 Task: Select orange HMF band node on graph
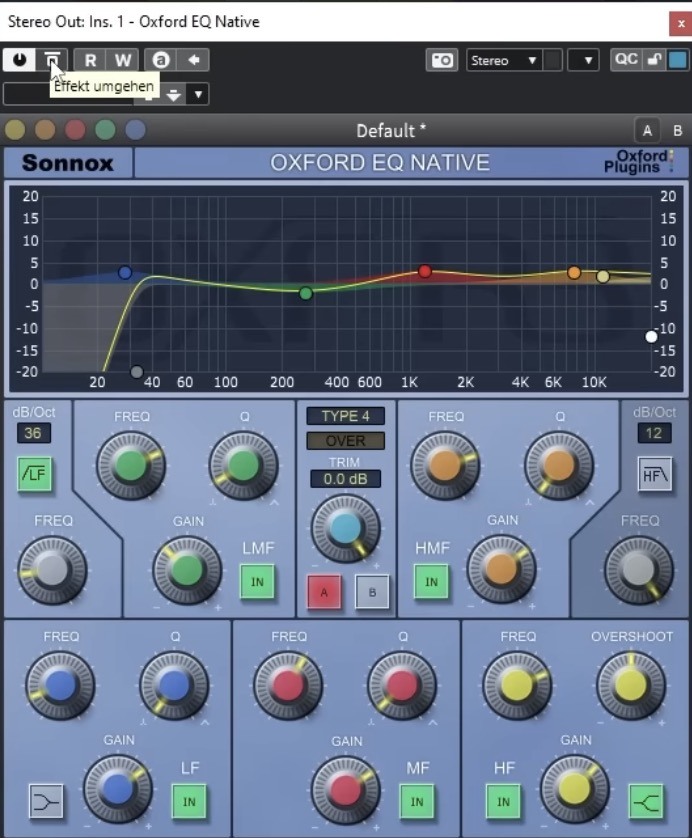[x=574, y=273]
